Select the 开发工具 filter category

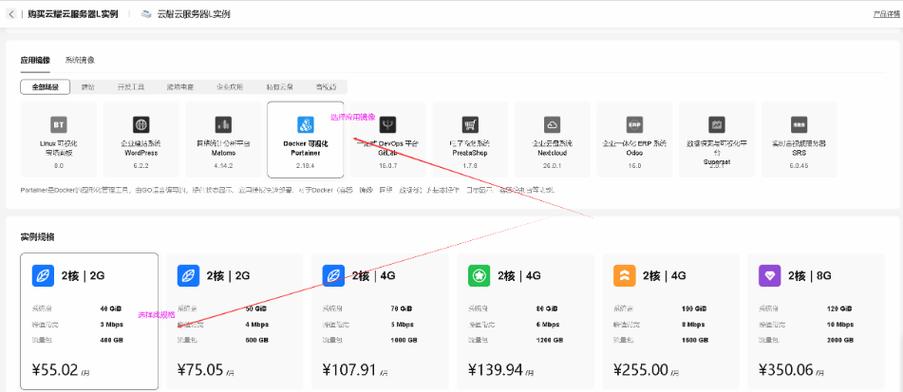[x=131, y=87]
